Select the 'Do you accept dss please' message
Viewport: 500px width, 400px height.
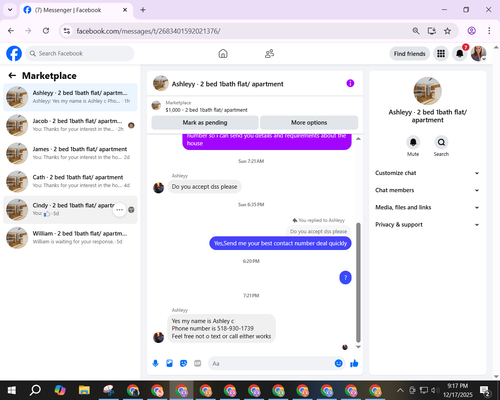[204, 187]
